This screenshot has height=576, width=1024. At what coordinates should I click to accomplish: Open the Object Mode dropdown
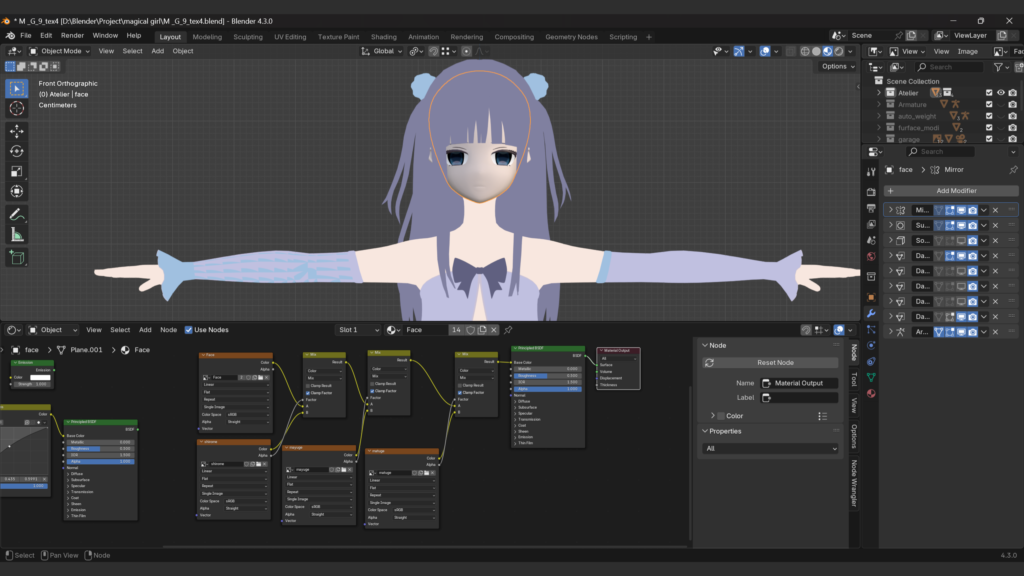[61, 51]
